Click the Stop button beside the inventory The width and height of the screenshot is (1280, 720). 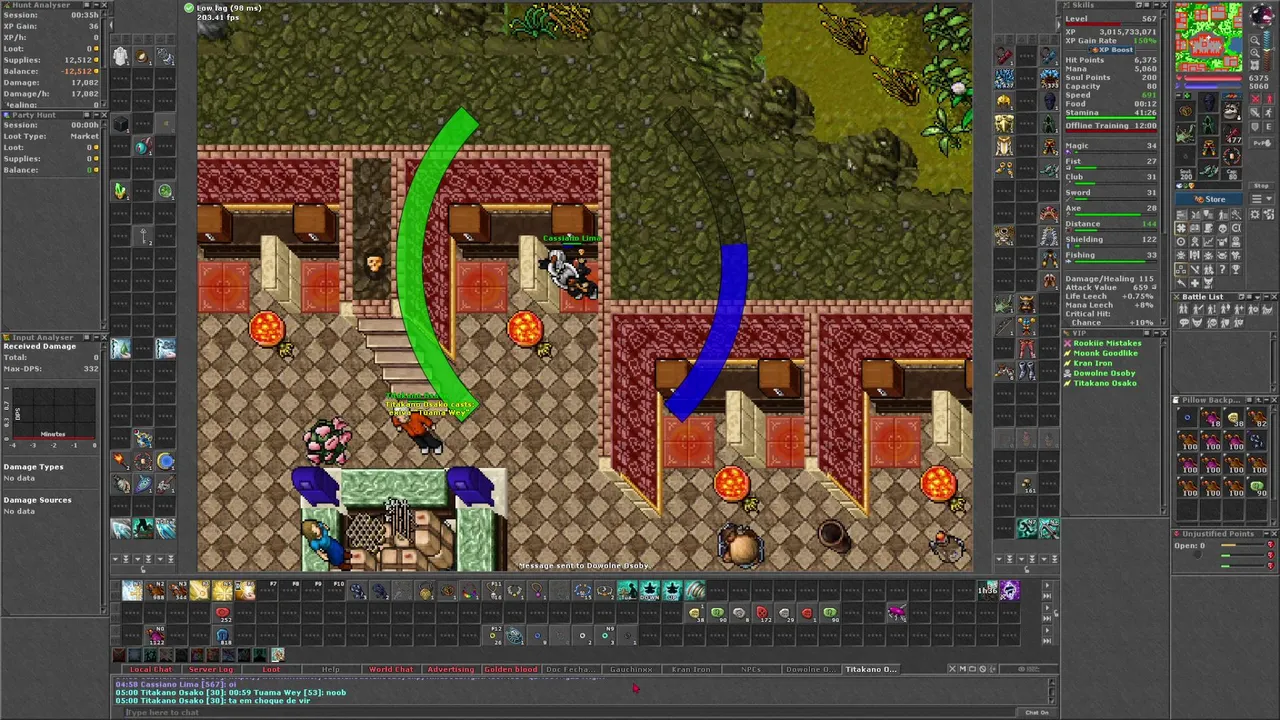[1262, 186]
